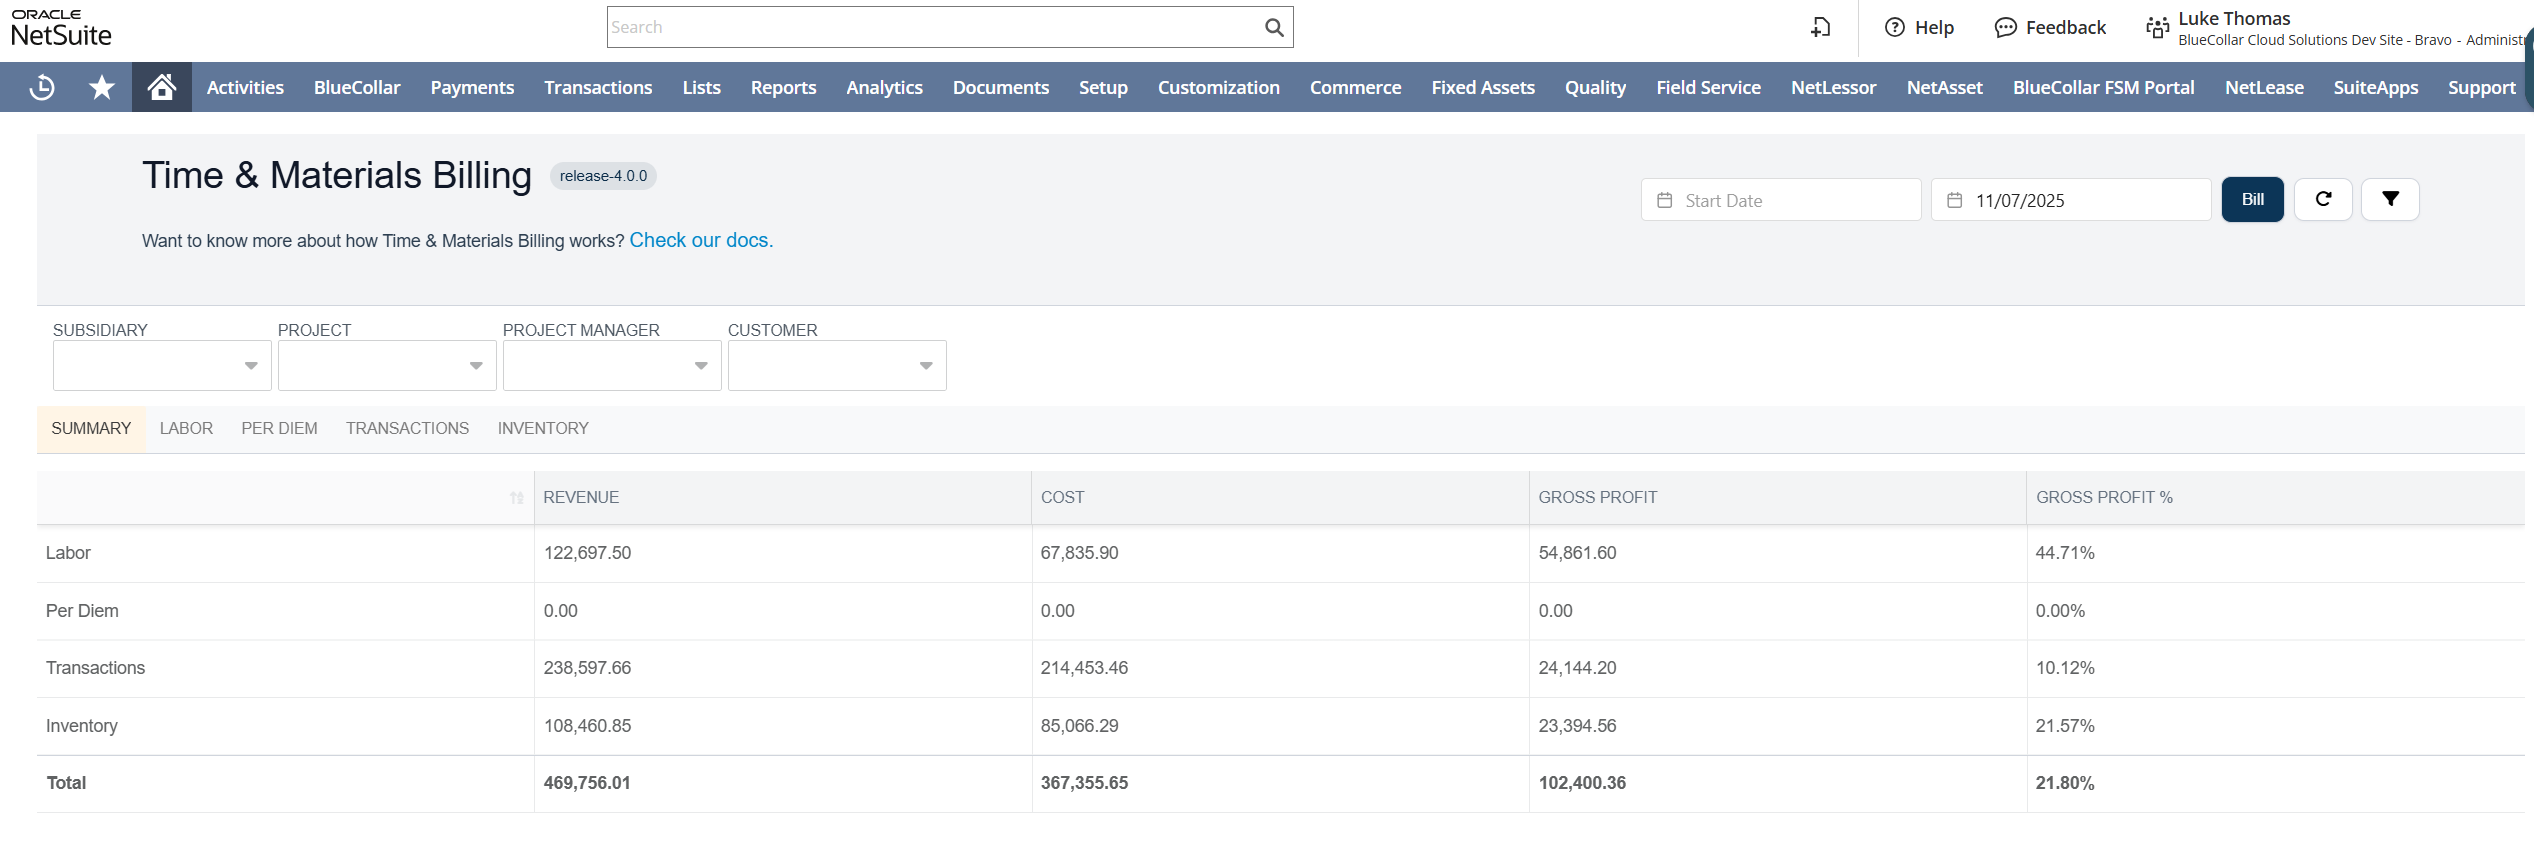Open the Recent Records clock icon

pos(42,88)
